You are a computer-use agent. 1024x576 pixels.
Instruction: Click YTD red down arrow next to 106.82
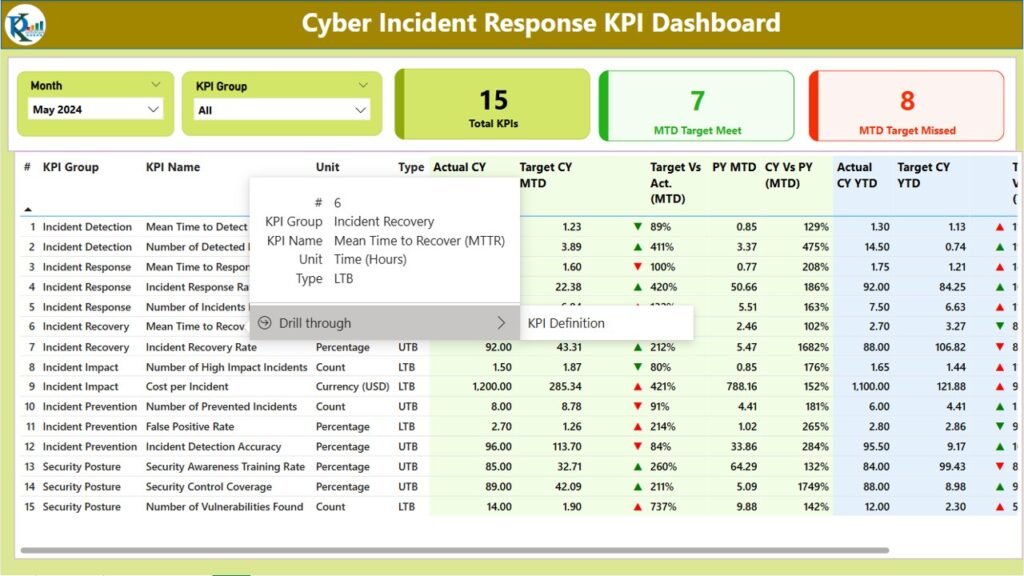click(x=1000, y=347)
